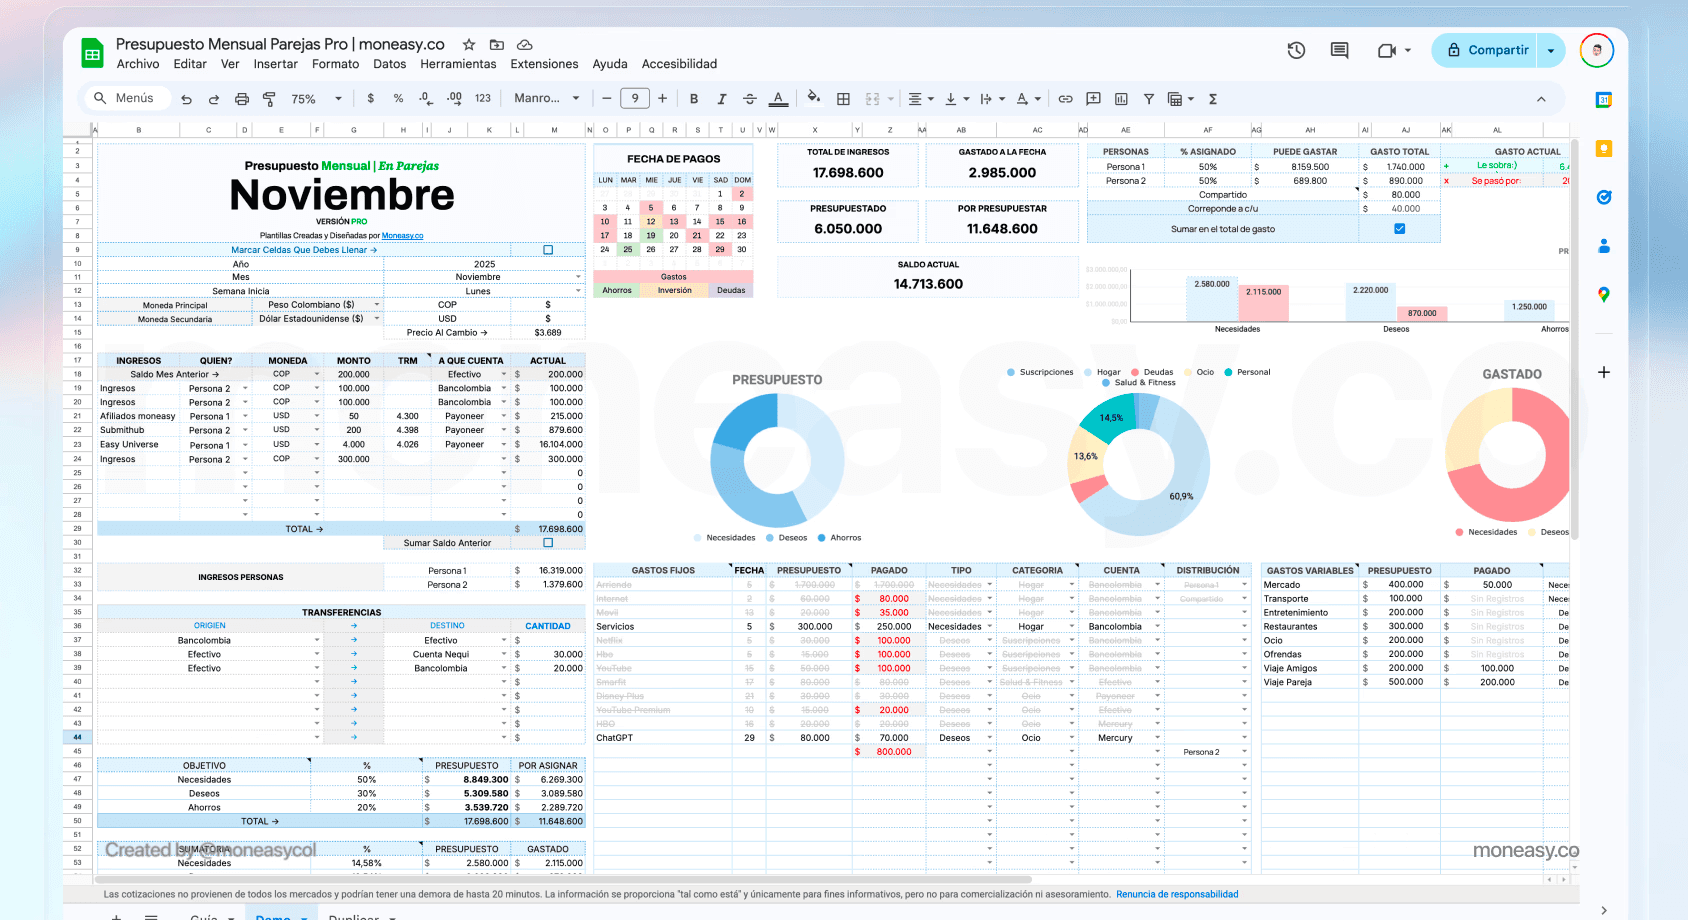Go to the Sheets home logo
Image resolution: width=1688 pixels, height=920 pixels.
tap(93, 54)
